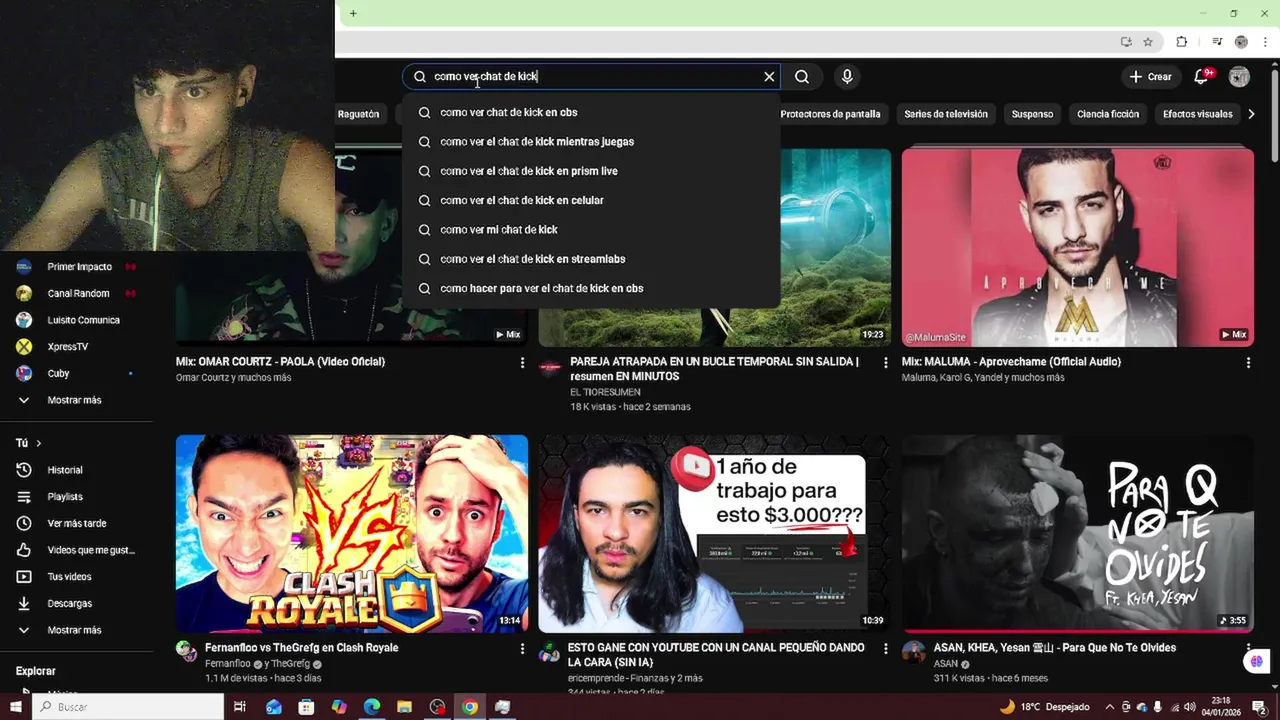
Task: Open a new browser tab with plus
Action: click(x=353, y=13)
